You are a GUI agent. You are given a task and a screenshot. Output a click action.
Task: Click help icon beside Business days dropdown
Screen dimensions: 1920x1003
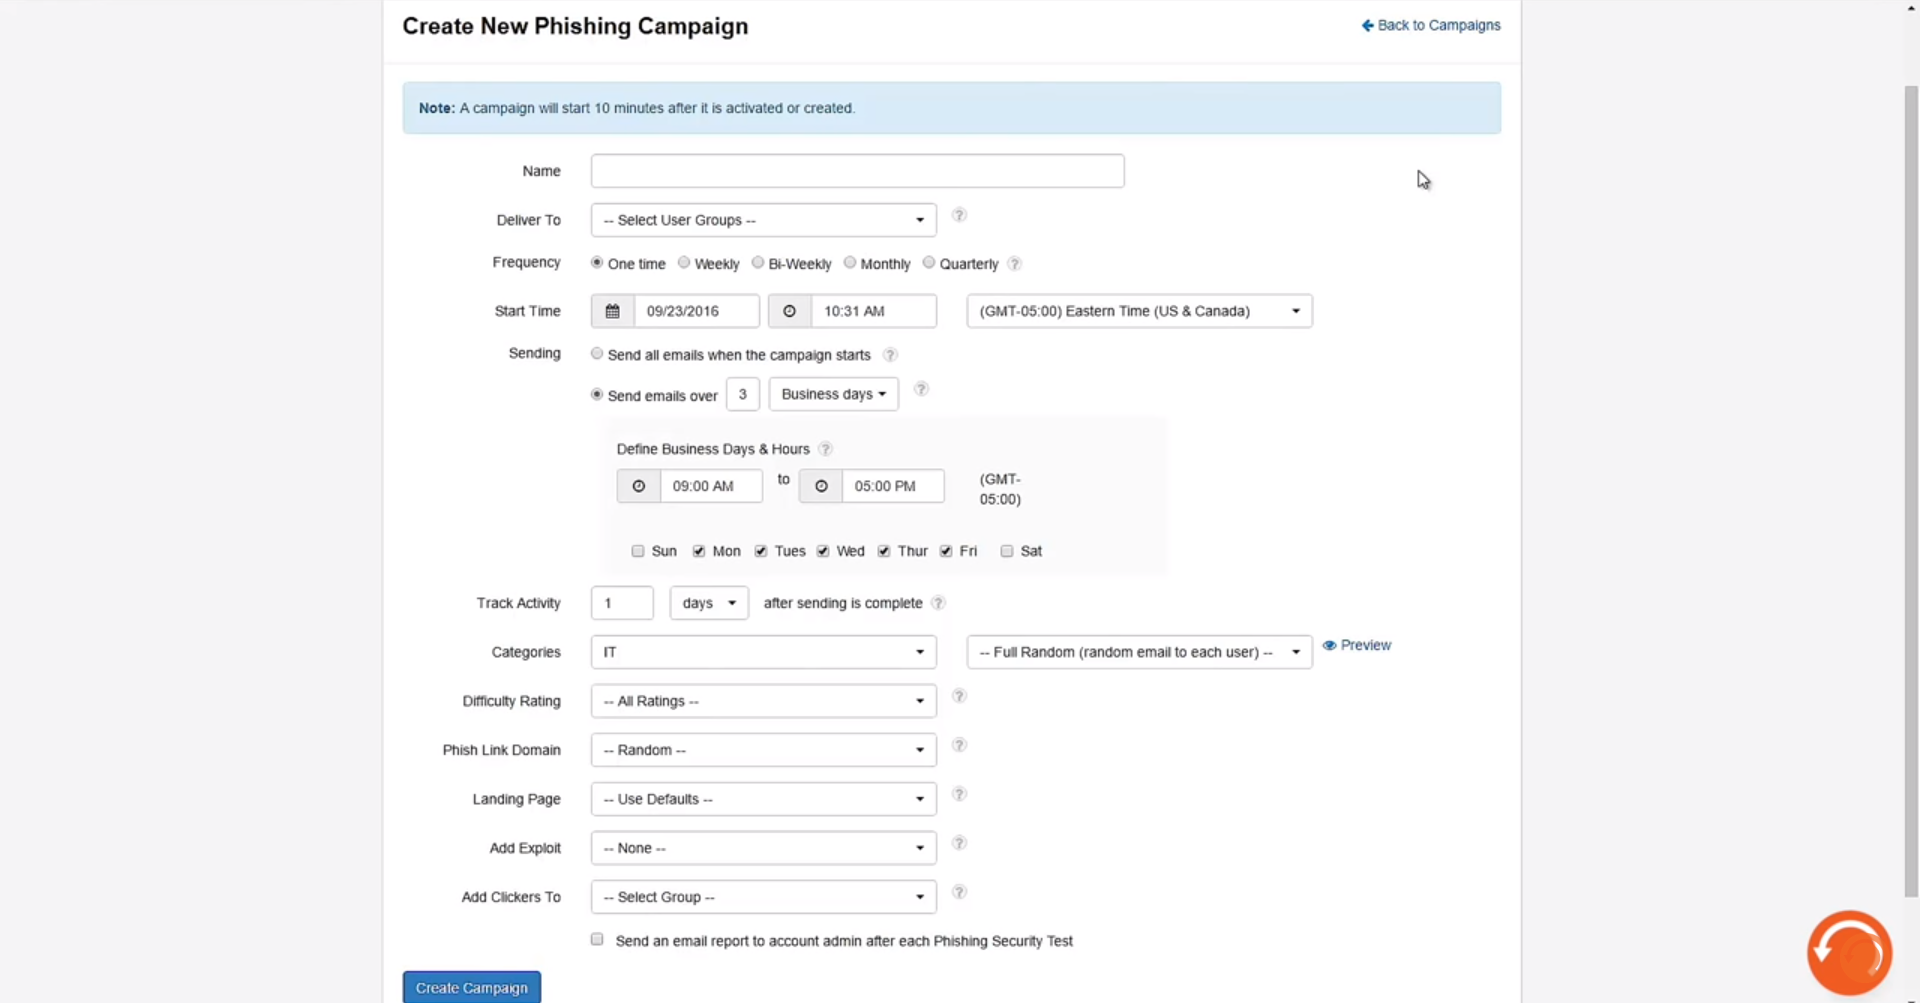921,389
